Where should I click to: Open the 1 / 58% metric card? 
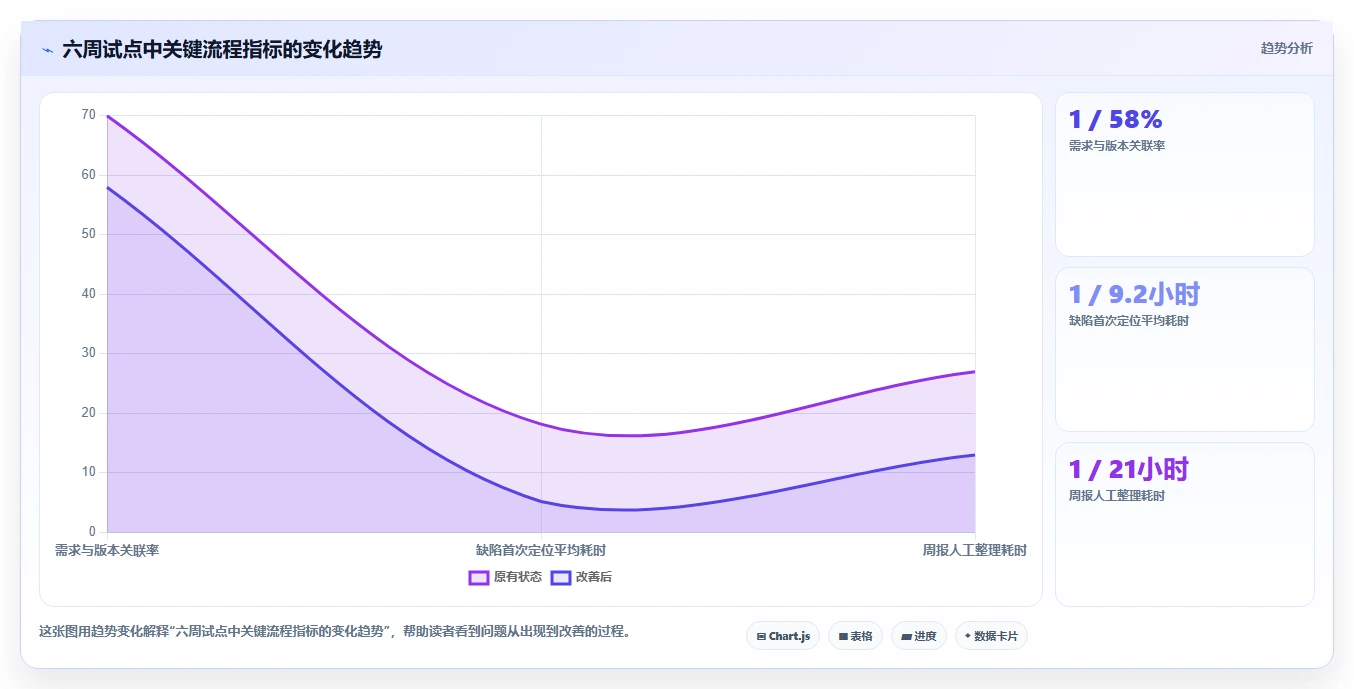tap(1185, 174)
